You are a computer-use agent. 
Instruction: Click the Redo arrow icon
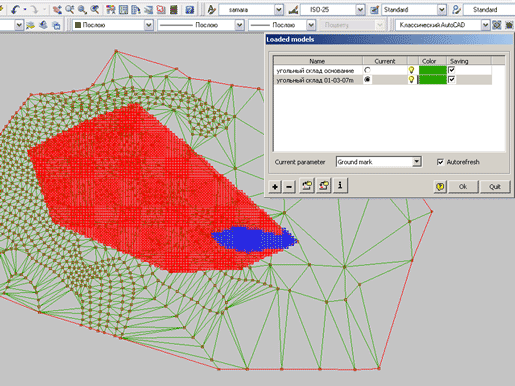(x=34, y=10)
